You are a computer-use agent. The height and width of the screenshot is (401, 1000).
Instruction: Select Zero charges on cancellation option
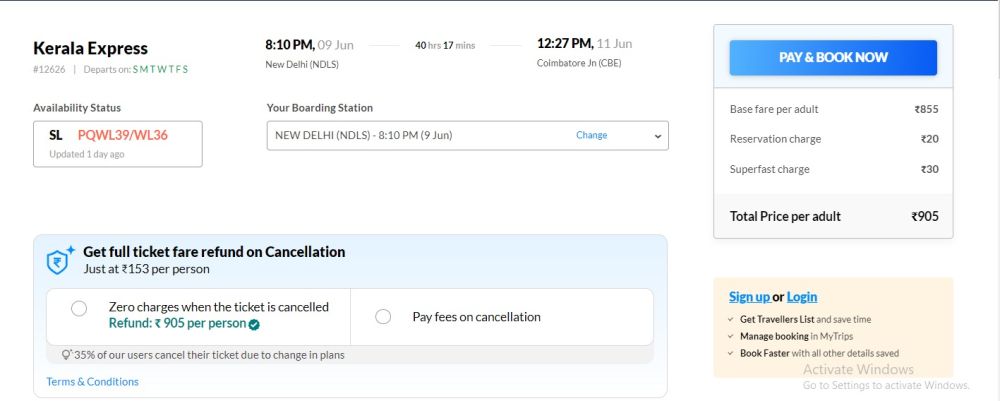click(79, 309)
